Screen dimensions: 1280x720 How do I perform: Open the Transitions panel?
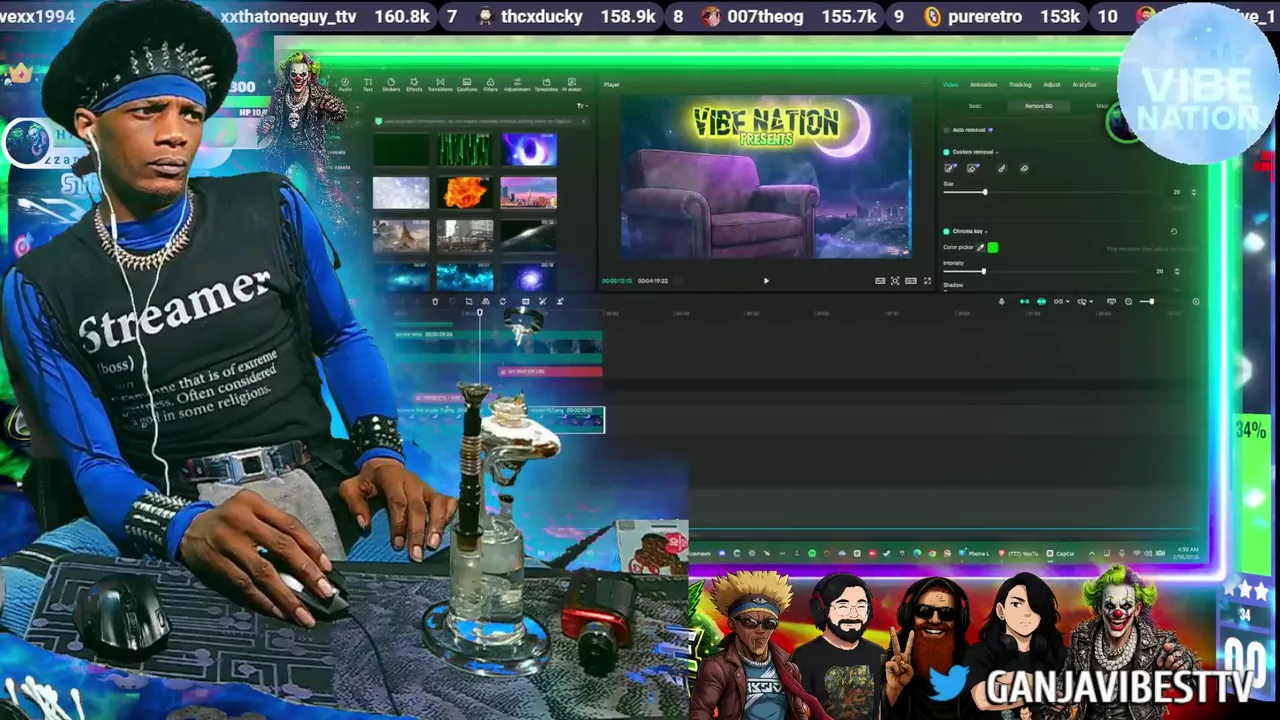pos(440,84)
